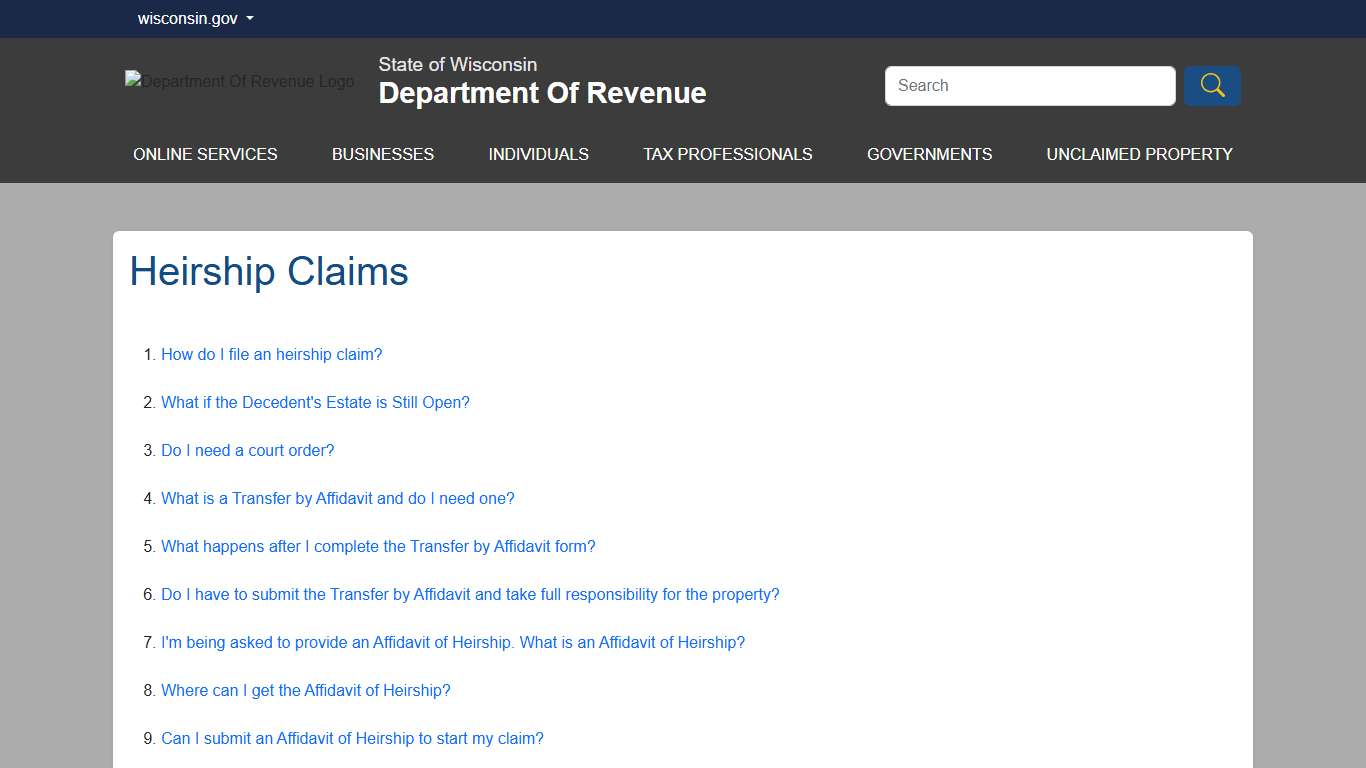Open the Governments menu
This screenshot has height=768, width=1366.
(x=929, y=154)
